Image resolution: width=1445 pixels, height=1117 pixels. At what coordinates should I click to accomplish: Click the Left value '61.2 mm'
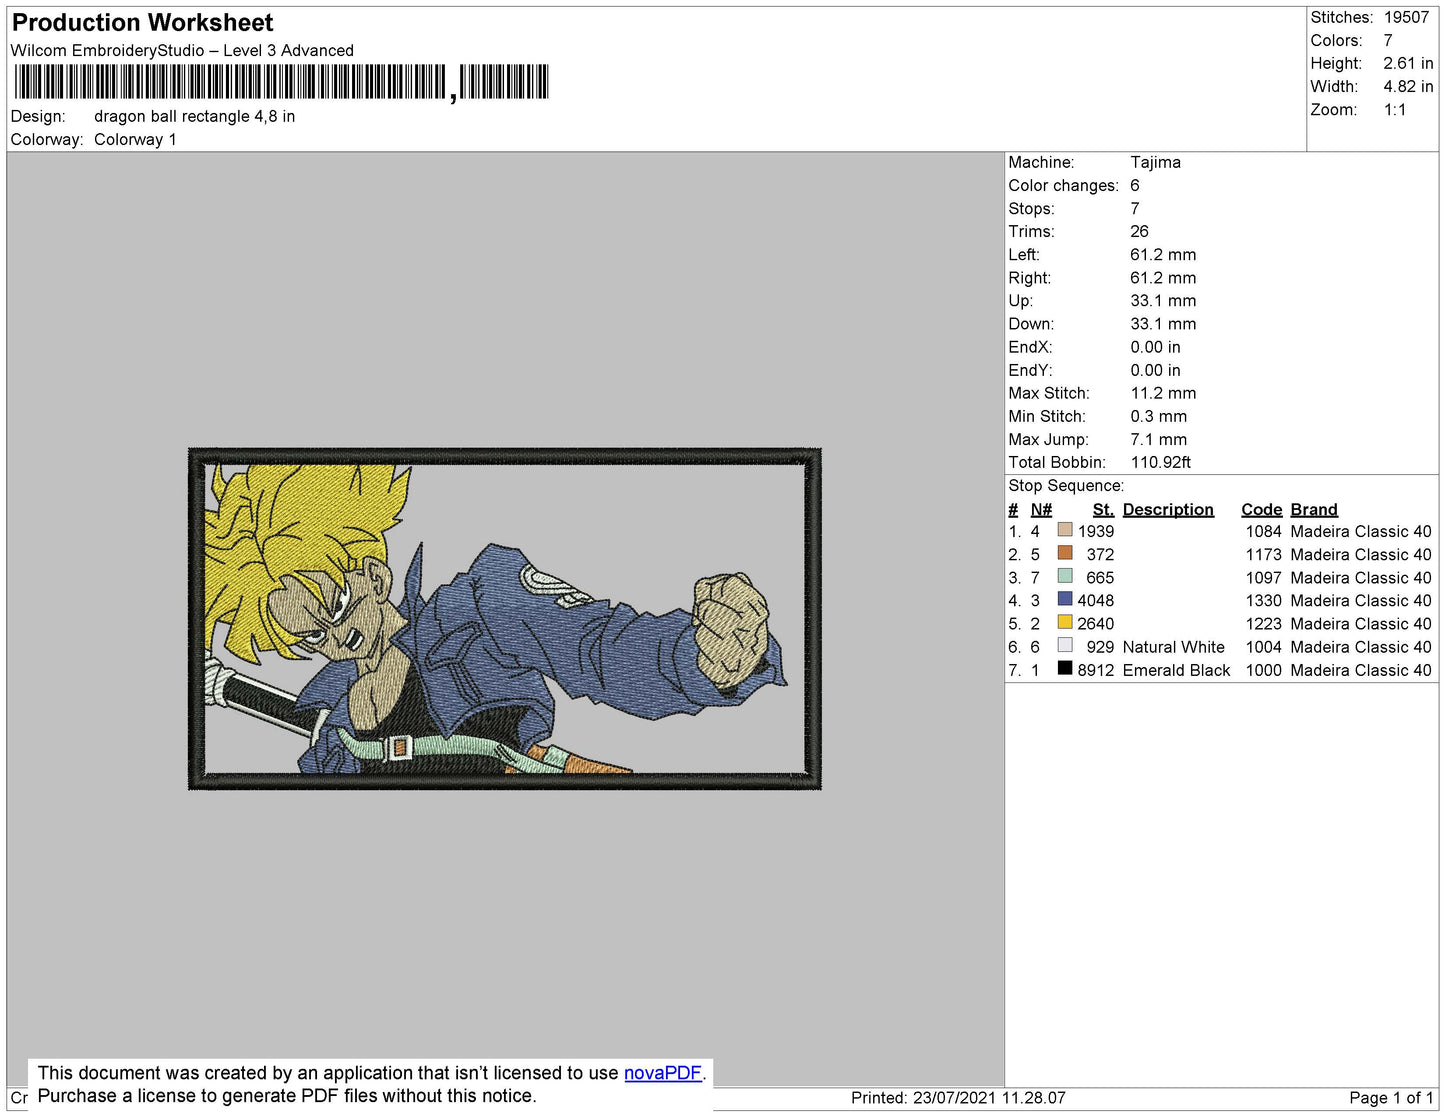click(1163, 255)
